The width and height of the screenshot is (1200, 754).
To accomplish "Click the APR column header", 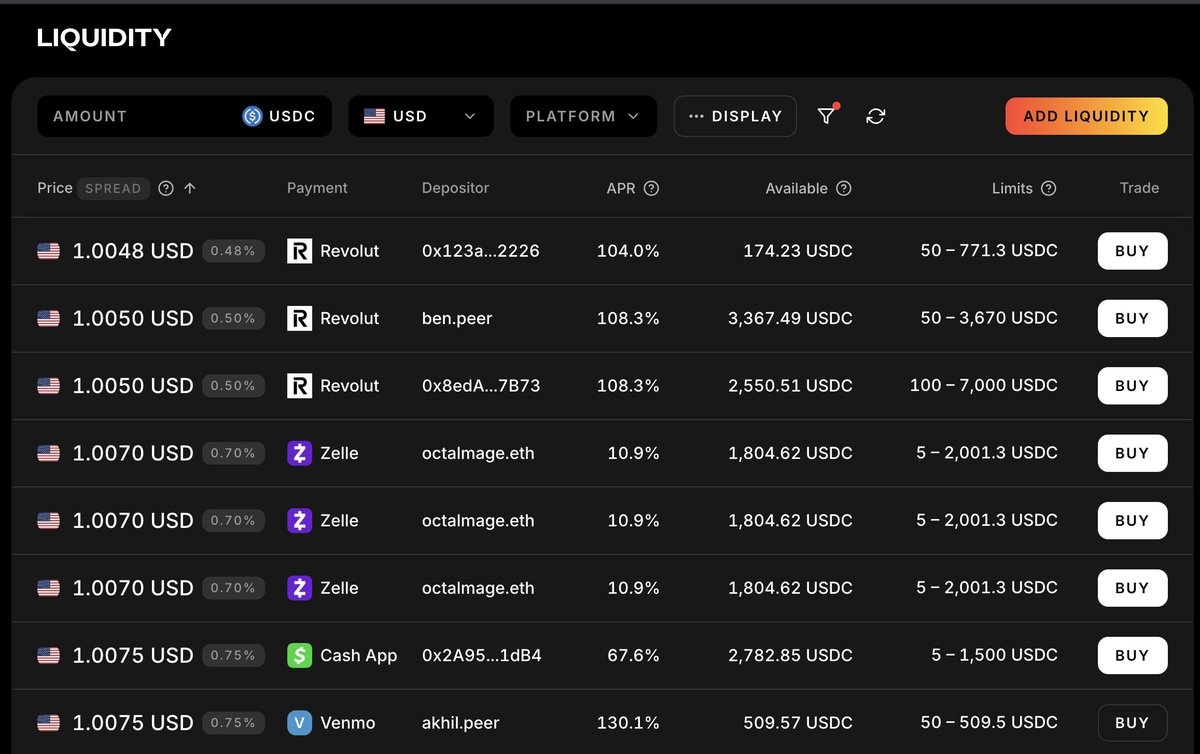I will (x=621, y=188).
